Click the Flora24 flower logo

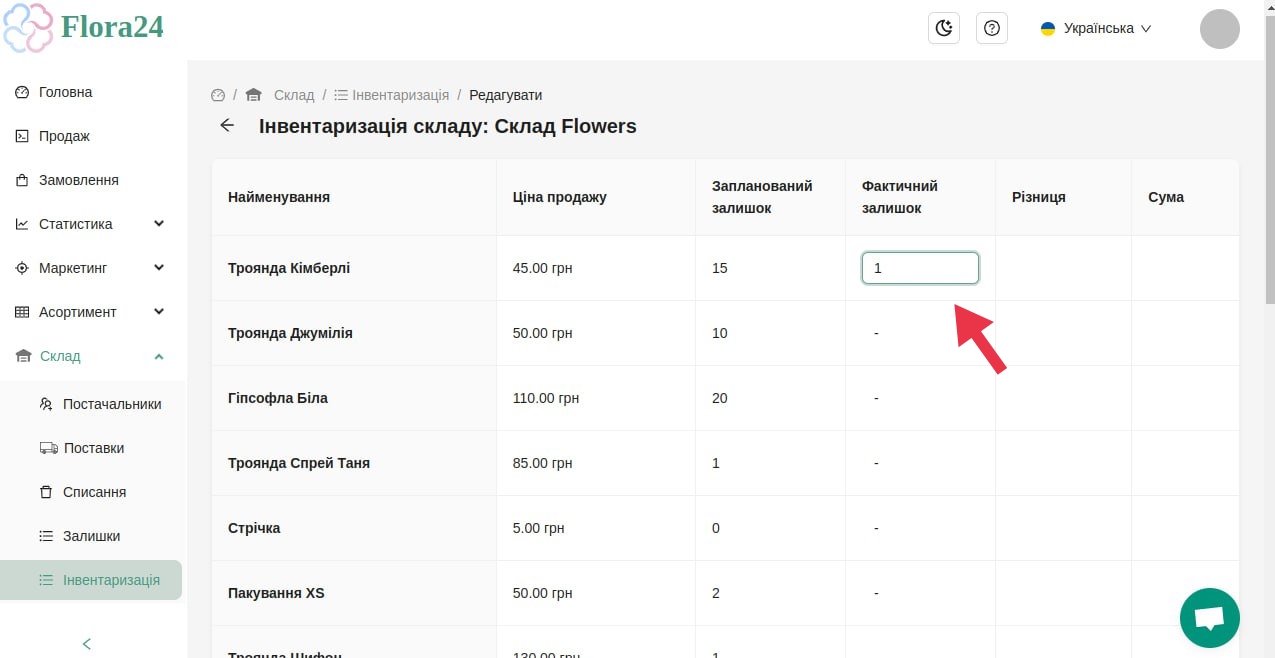(x=28, y=27)
